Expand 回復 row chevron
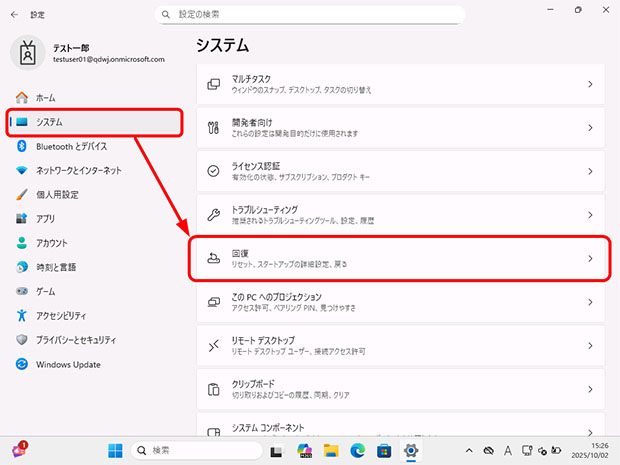This screenshot has width=620, height=465. pyautogui.click(x=590, y=258)
